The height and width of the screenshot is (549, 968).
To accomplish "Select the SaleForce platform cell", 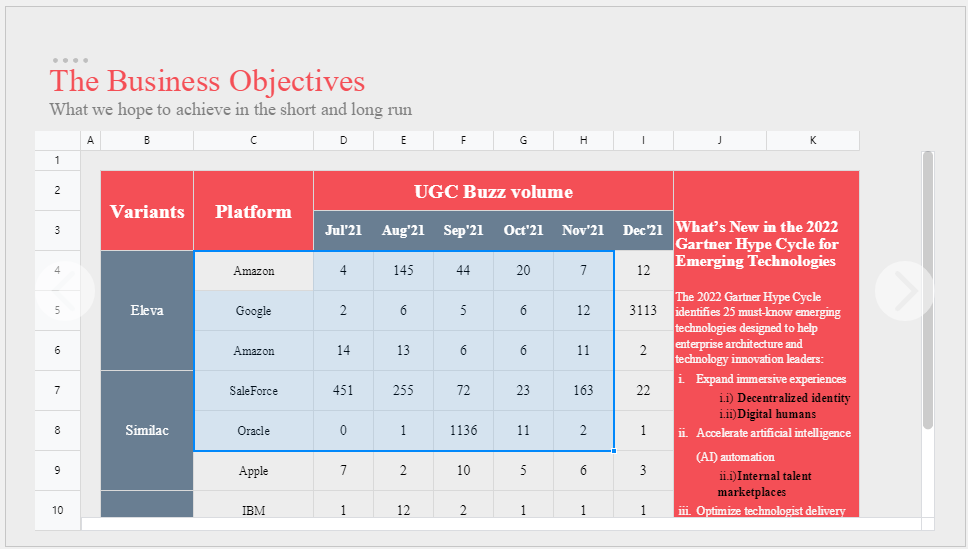I will pyautogui.click(x=253, y=390).
